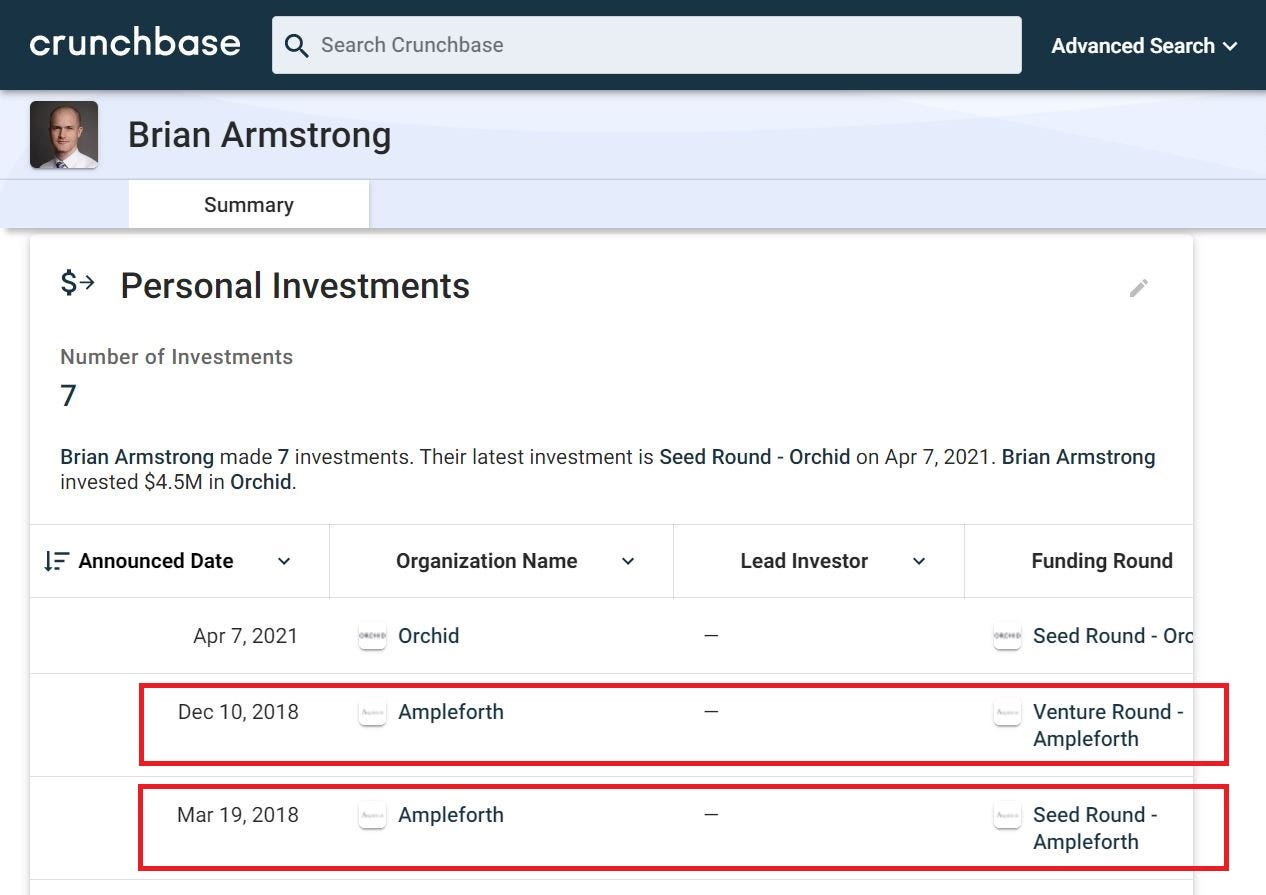Click the pencil edit icon
The width and height of the screenshot is (1266, 895).
point(1139,288)
